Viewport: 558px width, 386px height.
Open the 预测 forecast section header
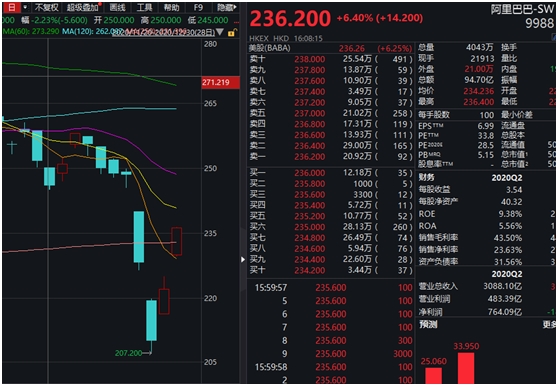point(428,324)
